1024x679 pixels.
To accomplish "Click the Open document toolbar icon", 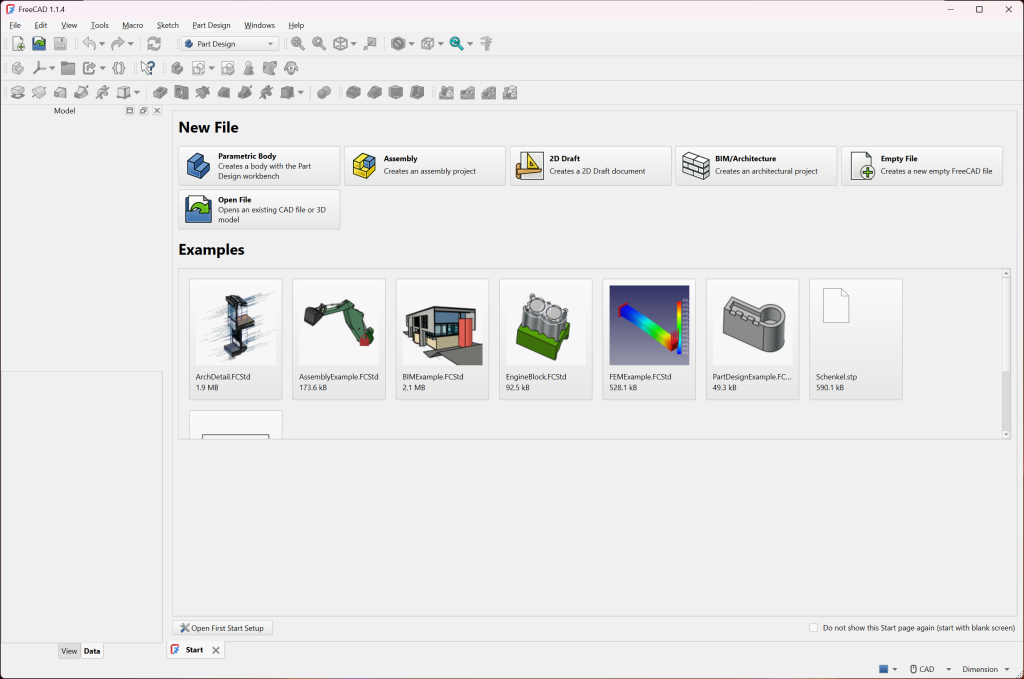I will pos(39,44).
